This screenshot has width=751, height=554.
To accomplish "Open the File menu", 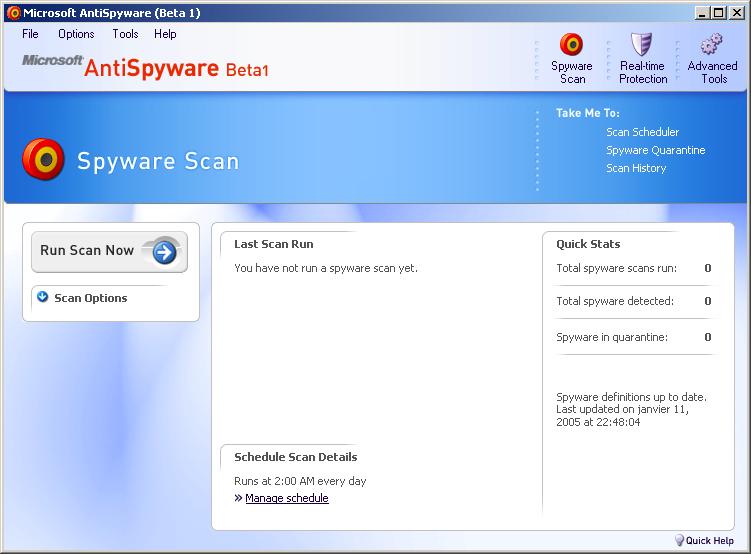I will click(x=30, y=34).
